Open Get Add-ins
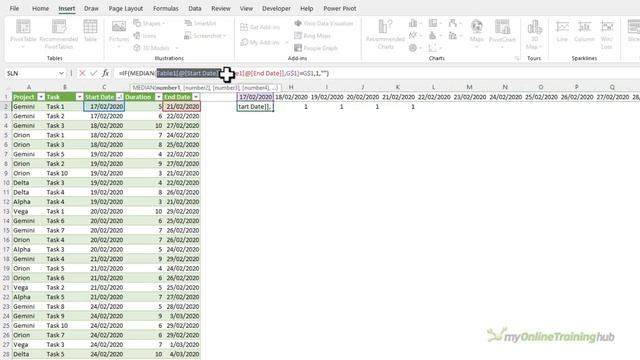 (260, 27)
